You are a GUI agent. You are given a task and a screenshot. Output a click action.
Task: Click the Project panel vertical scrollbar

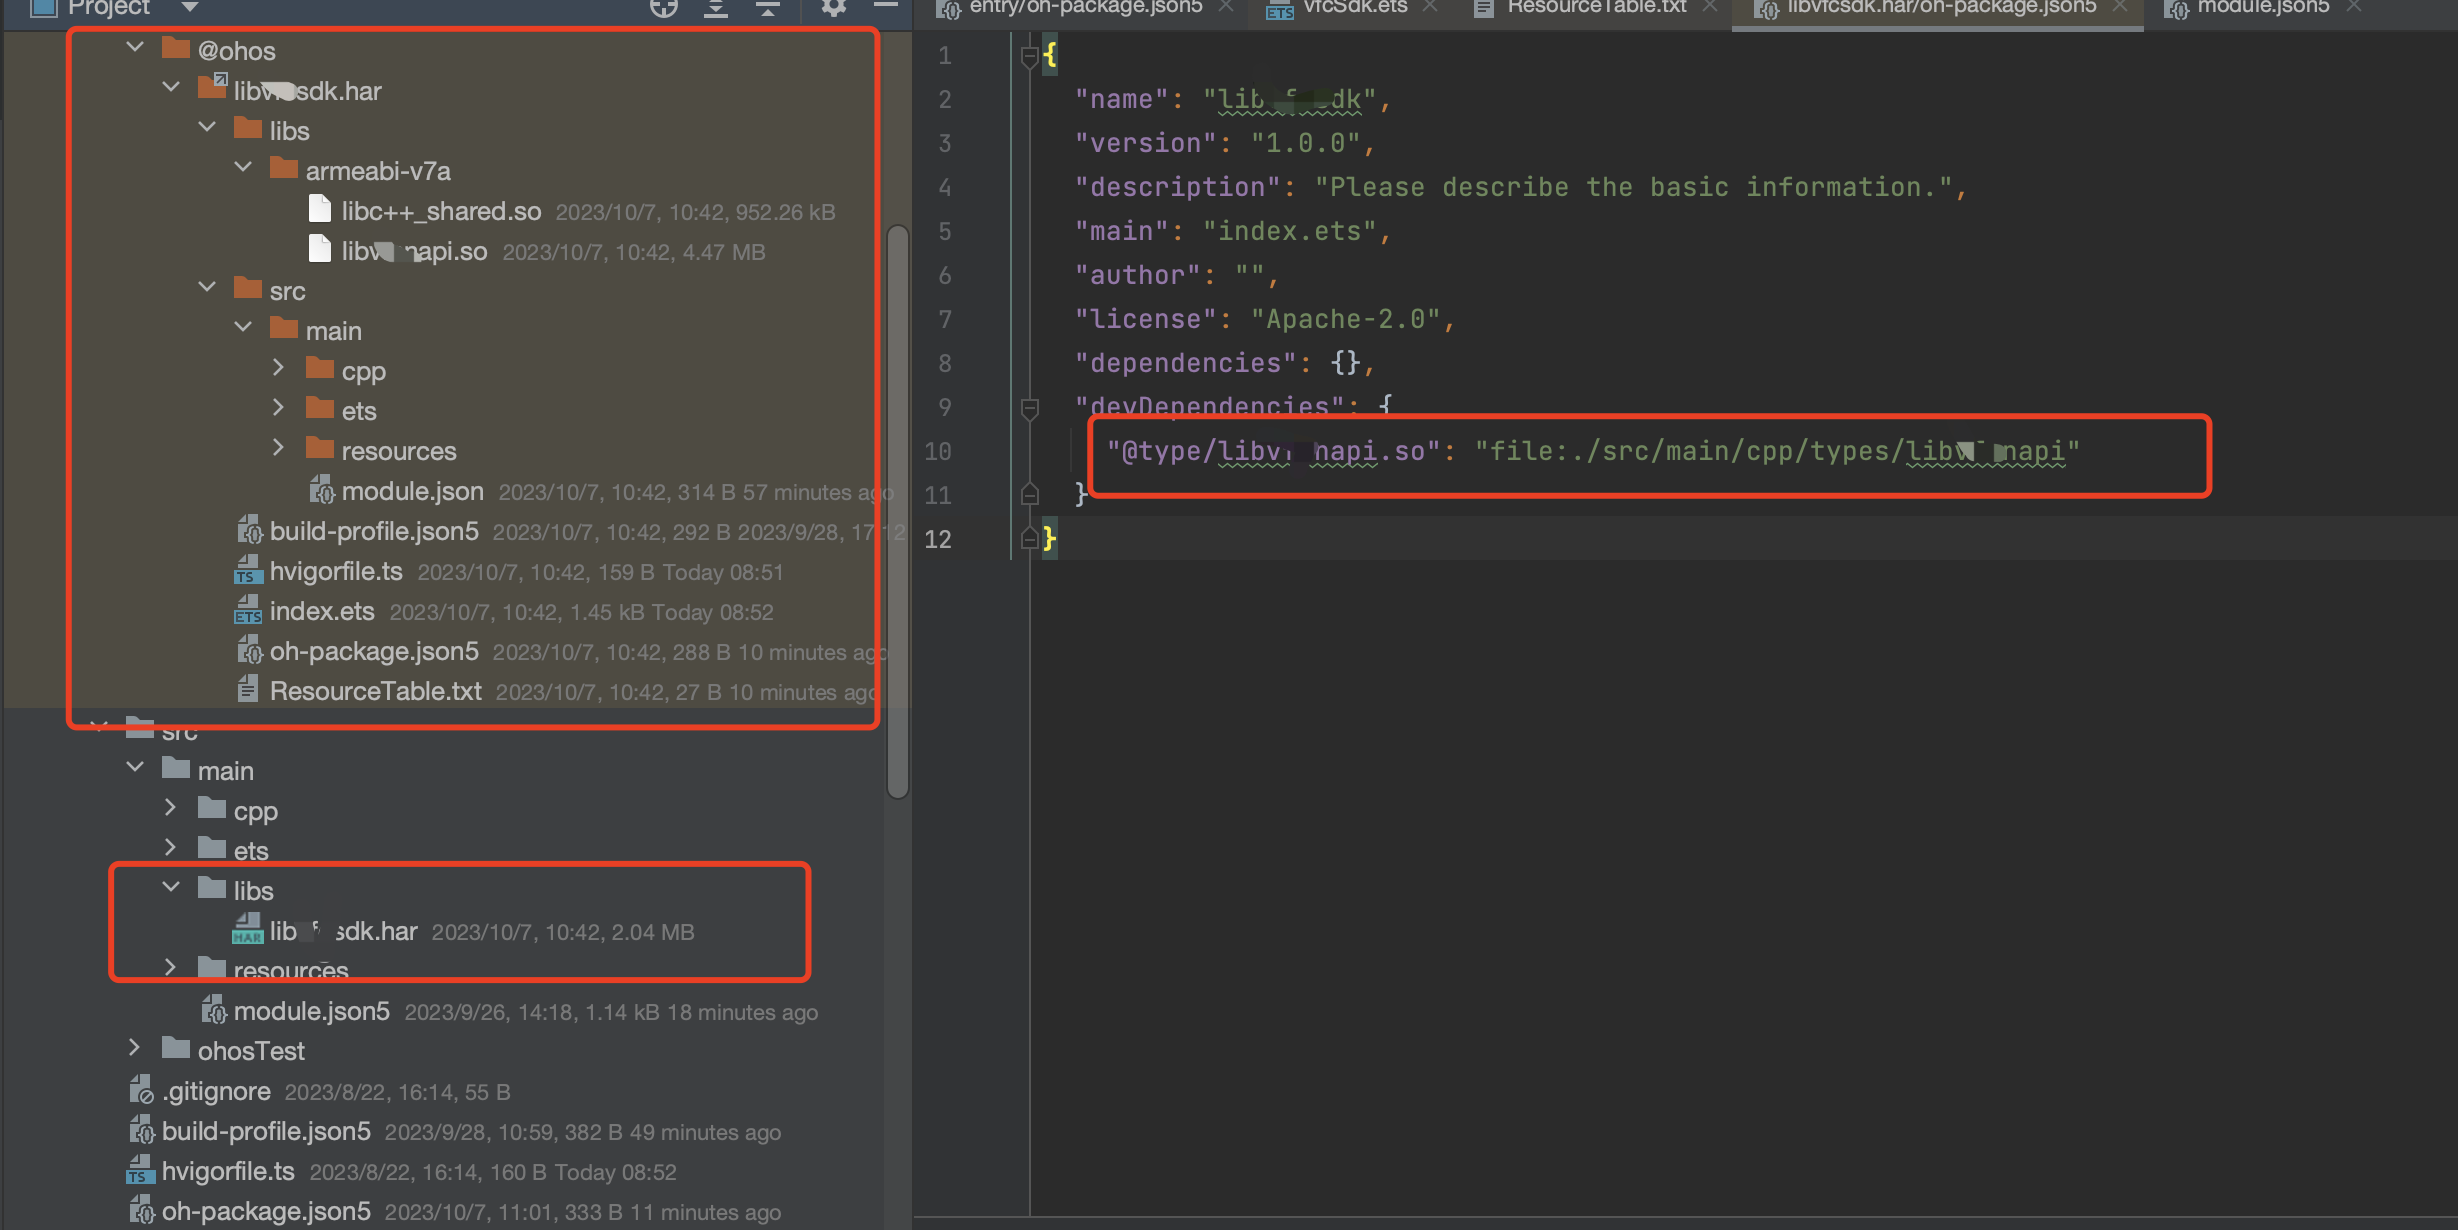[x=897, y=510]
